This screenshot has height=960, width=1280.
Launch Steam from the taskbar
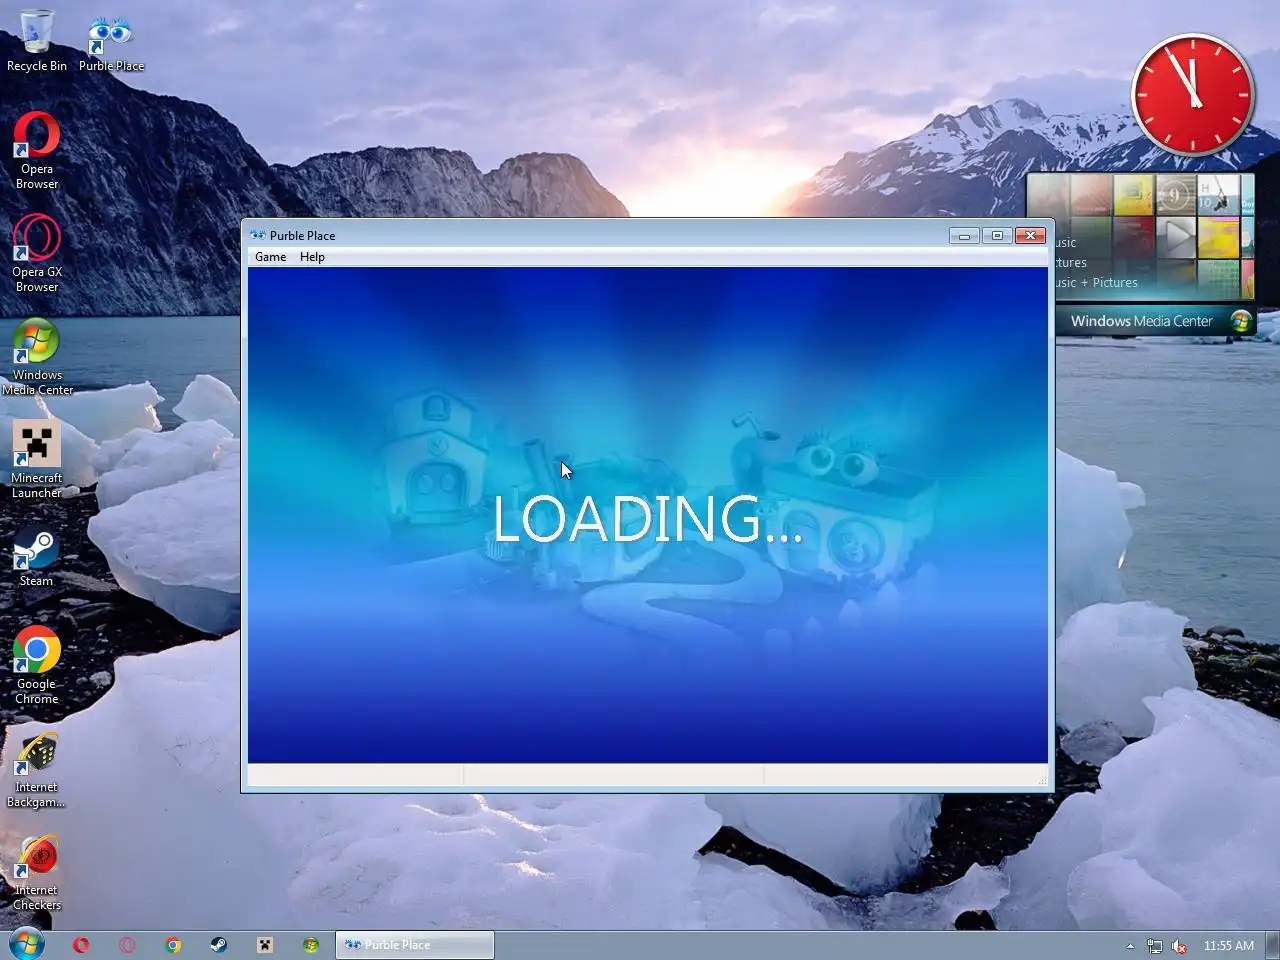(219, 945)
